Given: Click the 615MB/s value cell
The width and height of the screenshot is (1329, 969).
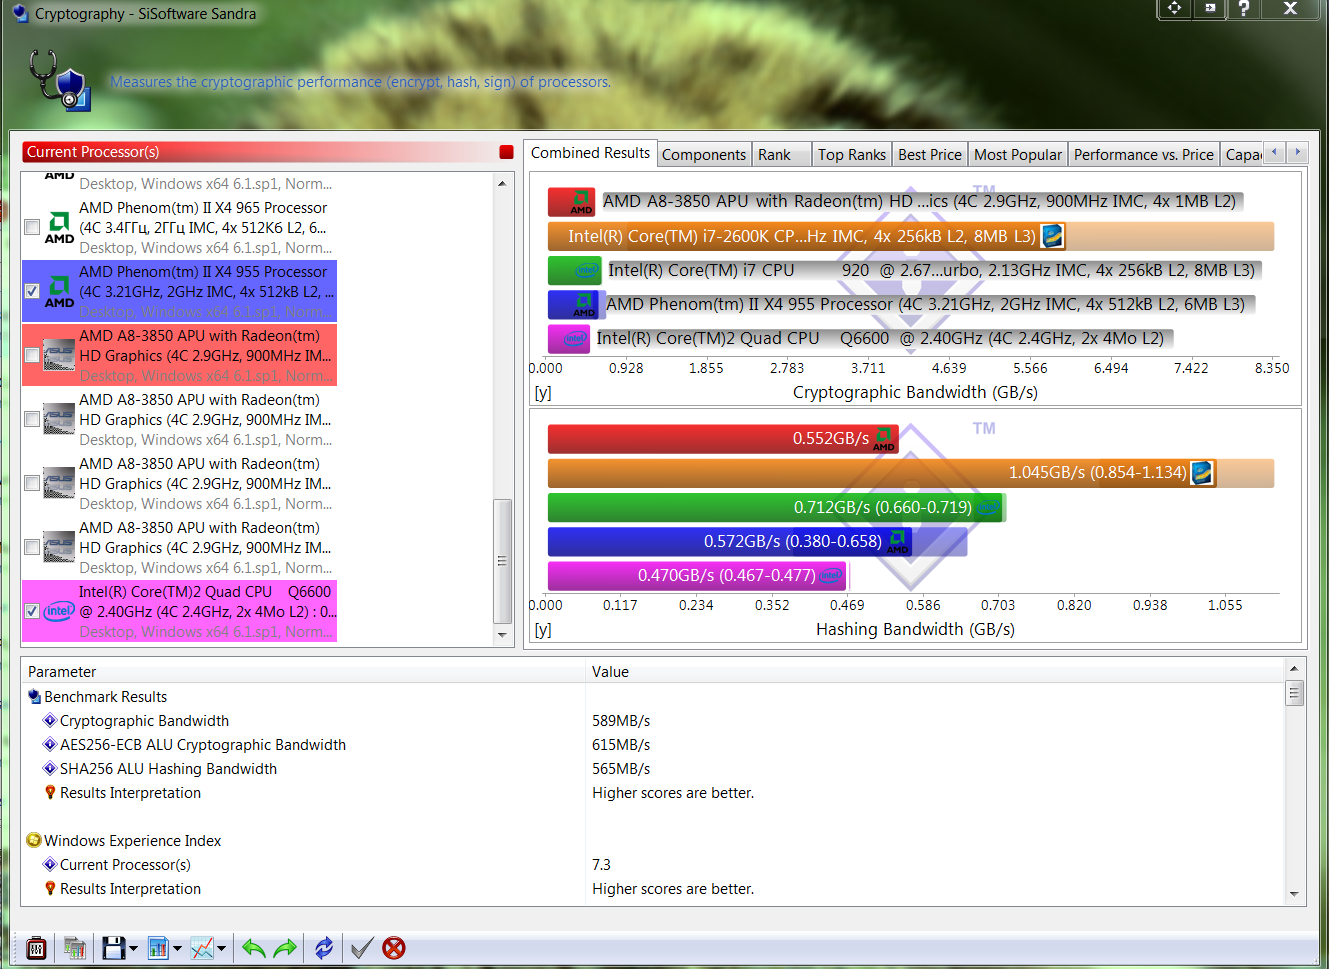Looking at the screenshot, I should pos(621,745).
